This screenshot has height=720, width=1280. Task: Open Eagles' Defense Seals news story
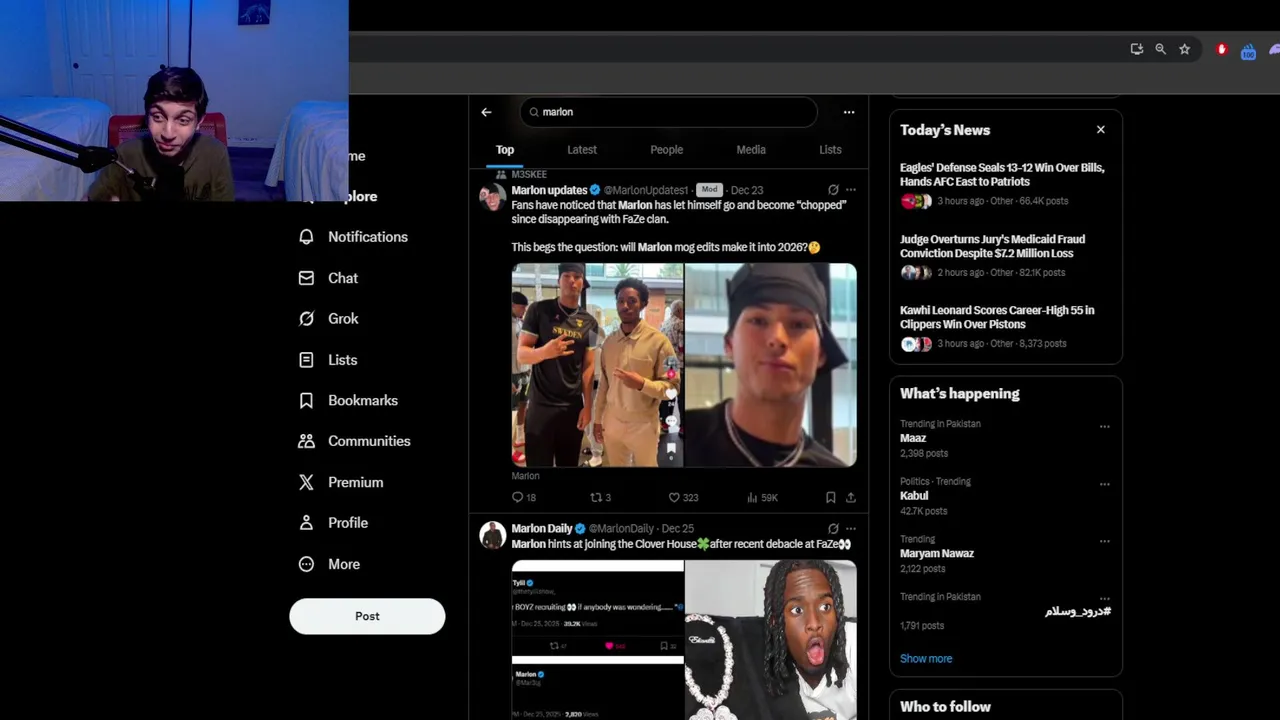click(x=1003, y=175)
